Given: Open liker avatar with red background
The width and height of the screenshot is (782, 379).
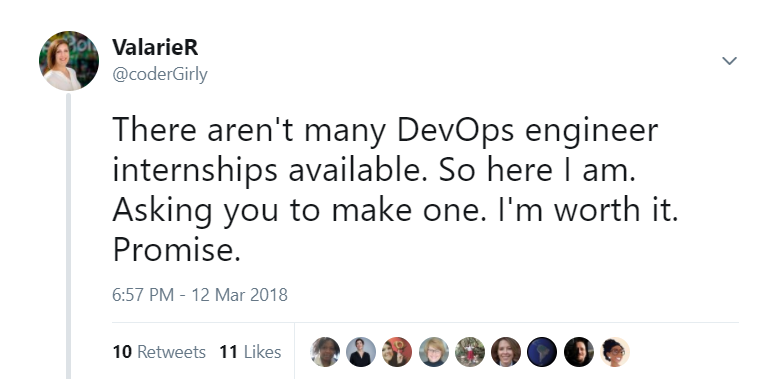Looking at the screenshot, I should tap(397, 352).
